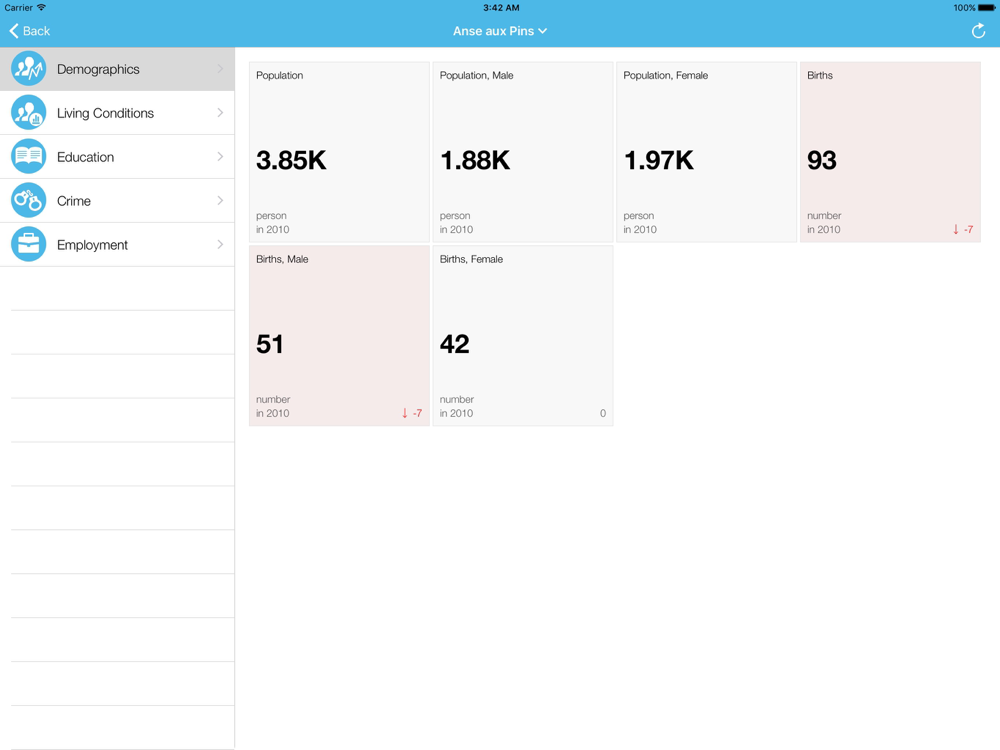
Task: Open the Crime category label
Action: click(x=74, y=201)
